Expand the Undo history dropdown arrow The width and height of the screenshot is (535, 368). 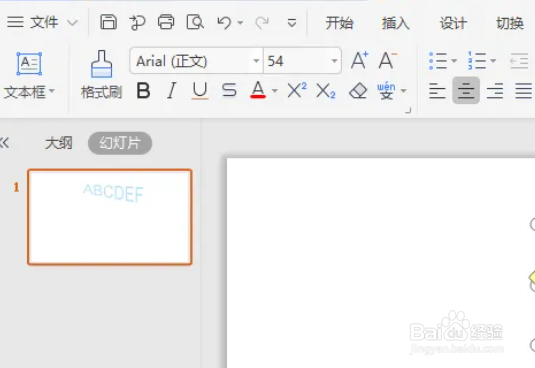pyautogui.click(x=240, y=23)
